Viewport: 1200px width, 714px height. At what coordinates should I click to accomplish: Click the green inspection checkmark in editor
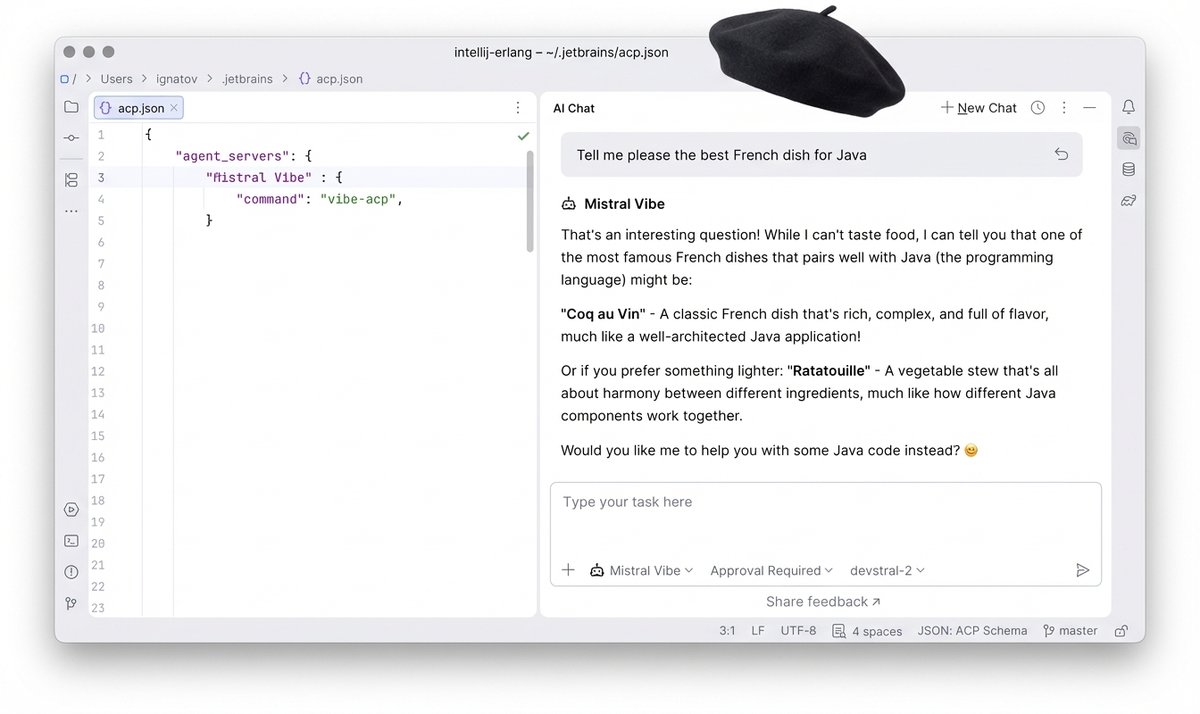coord(523,135)
